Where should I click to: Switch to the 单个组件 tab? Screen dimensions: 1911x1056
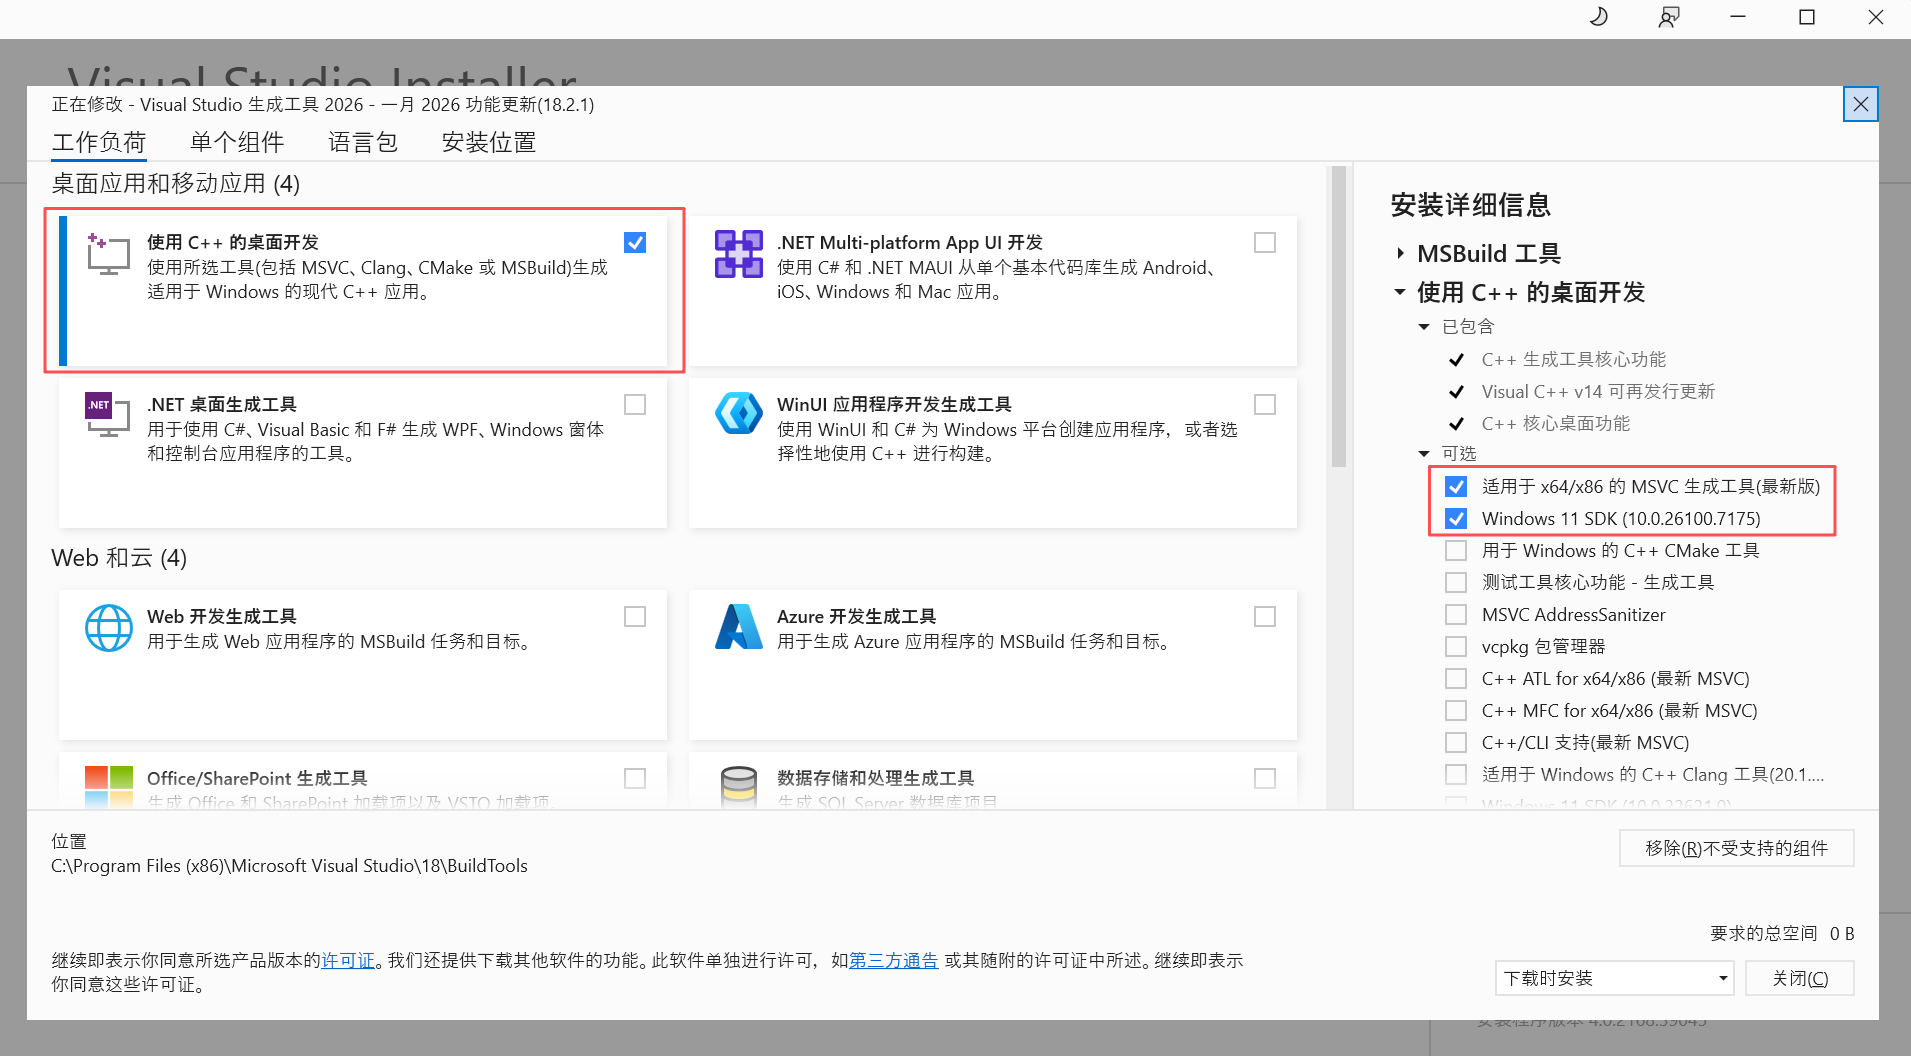pos(237,142)
